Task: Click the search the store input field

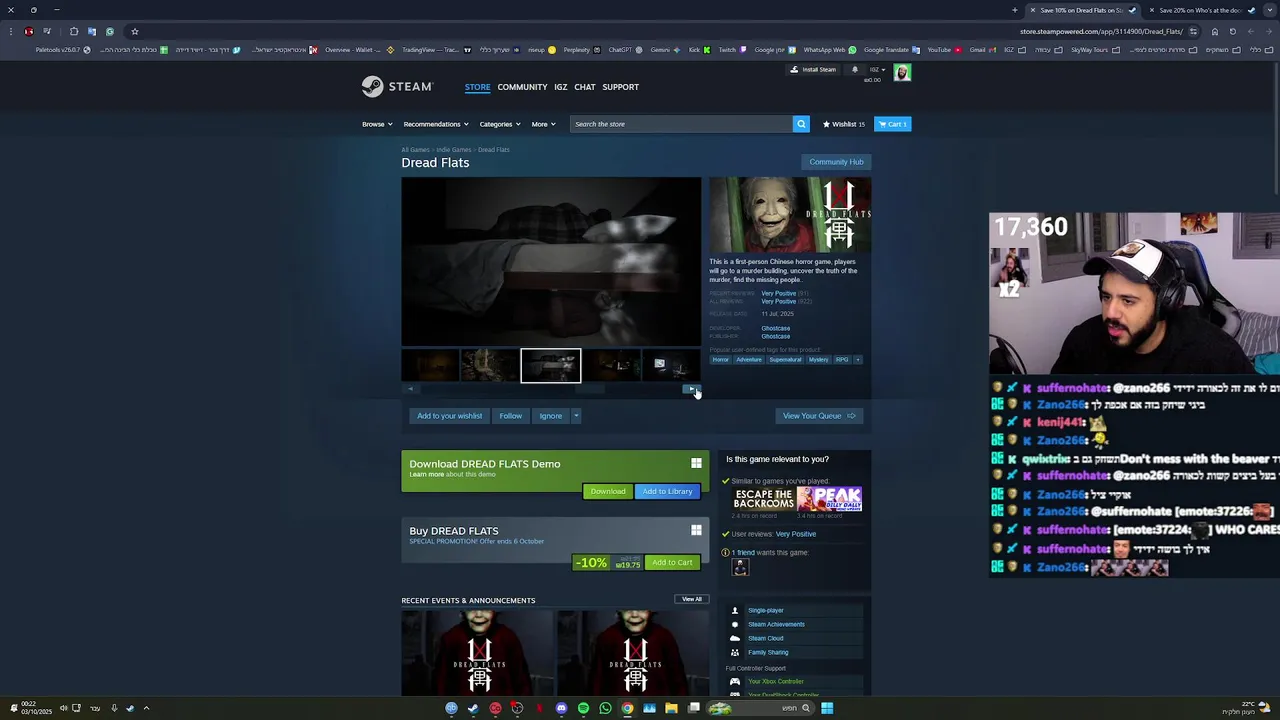Action: click(681, 124)
